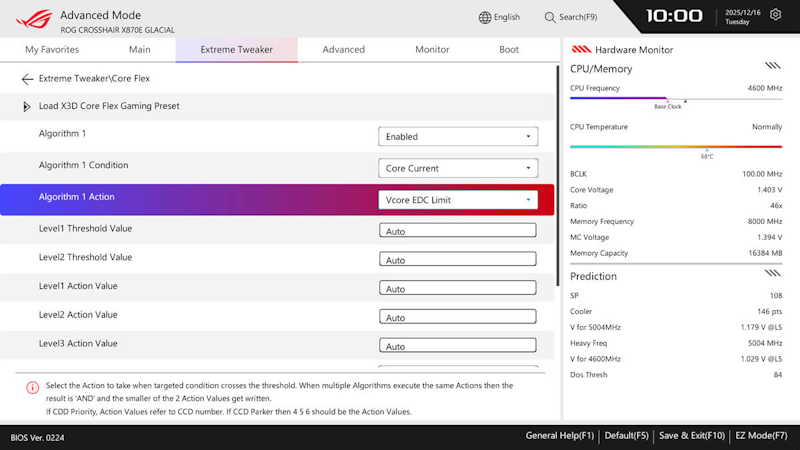The width and height of the screenshot is (800, 450).
Task: Click Hardware Monitor stripes icon
Action: point(581,49)
